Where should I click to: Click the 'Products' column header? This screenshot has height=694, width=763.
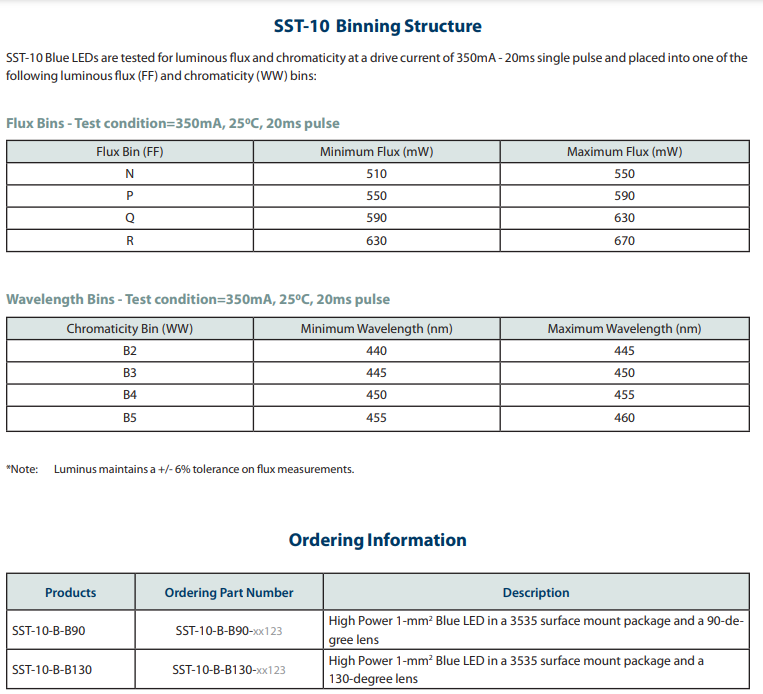point(71,593)
